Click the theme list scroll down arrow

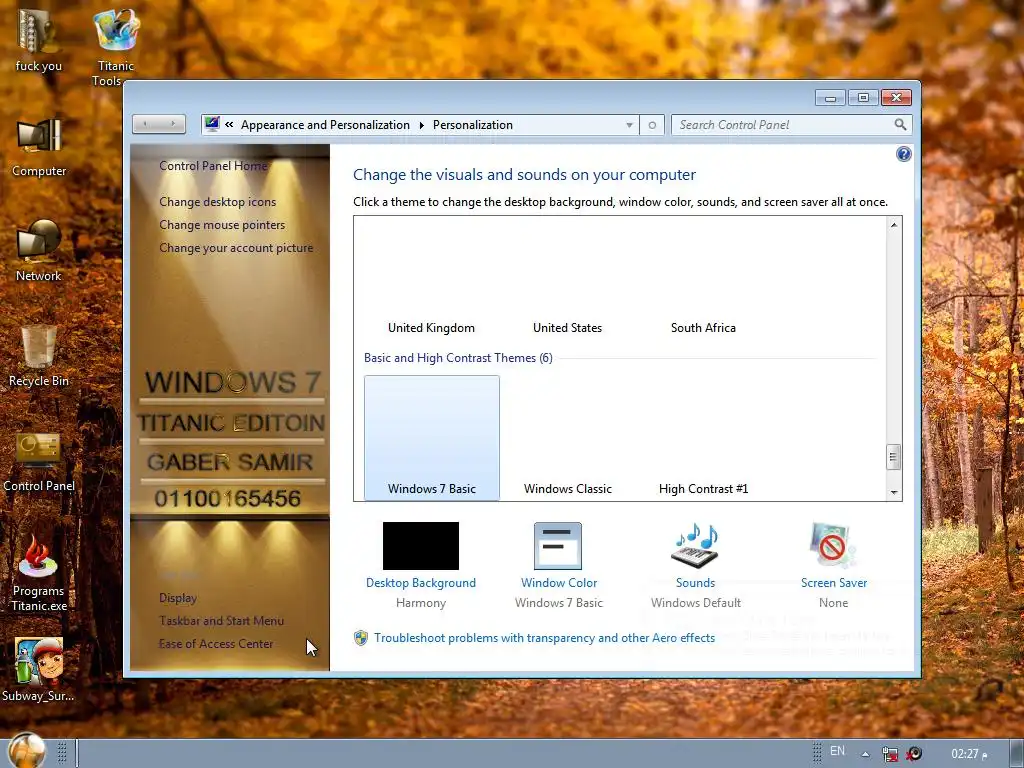click(x=894, y=492)
